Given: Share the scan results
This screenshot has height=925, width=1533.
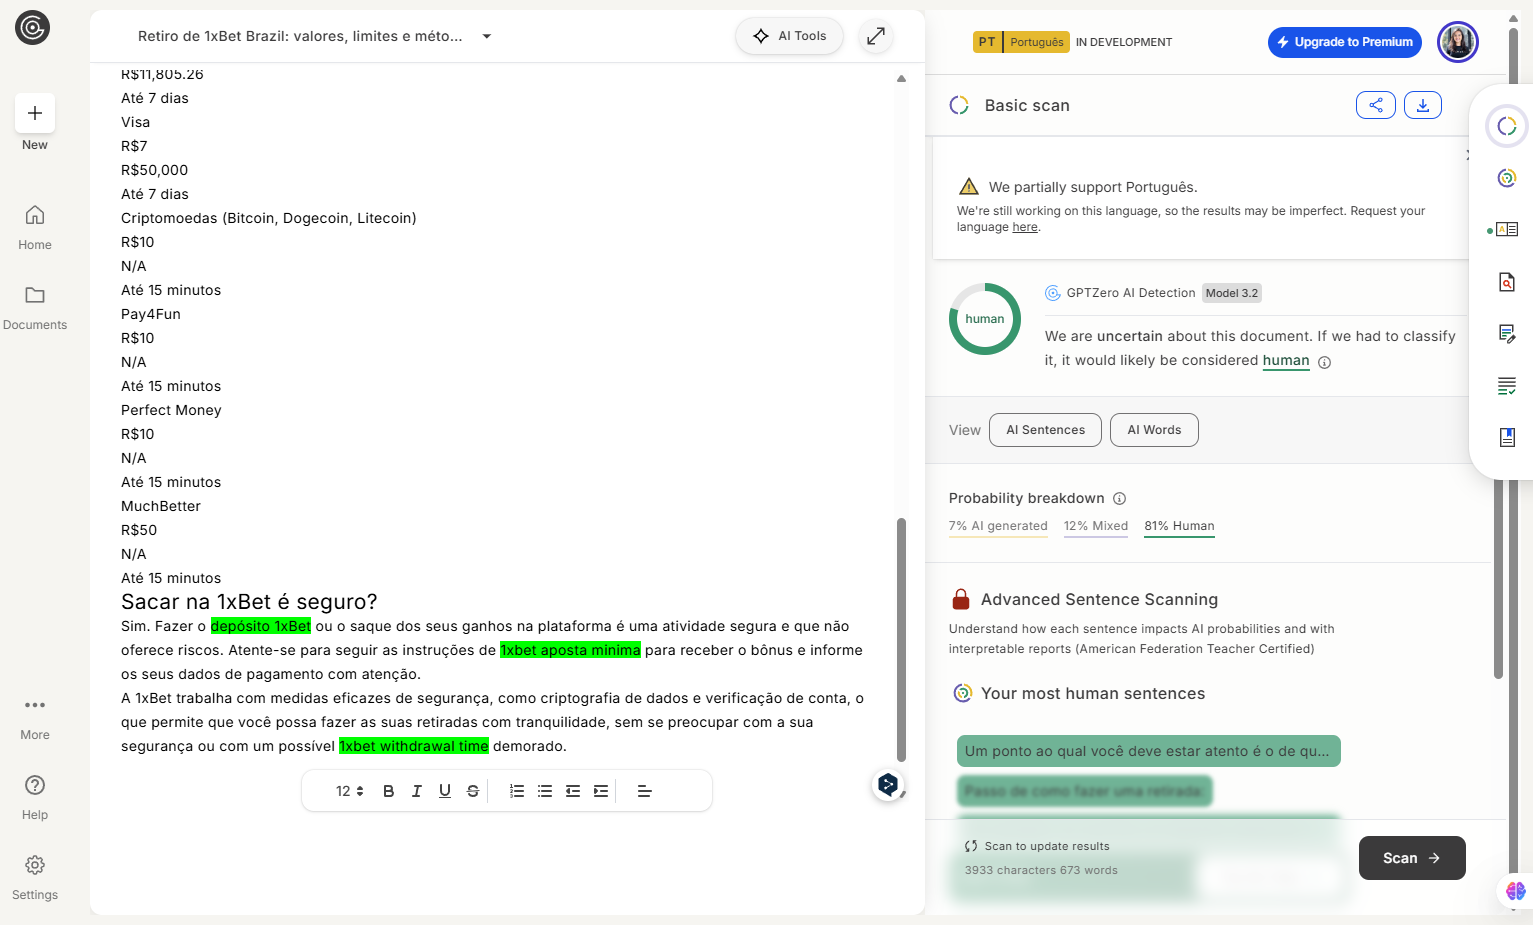Looking at the screenshot, I should coord(1376,105).
